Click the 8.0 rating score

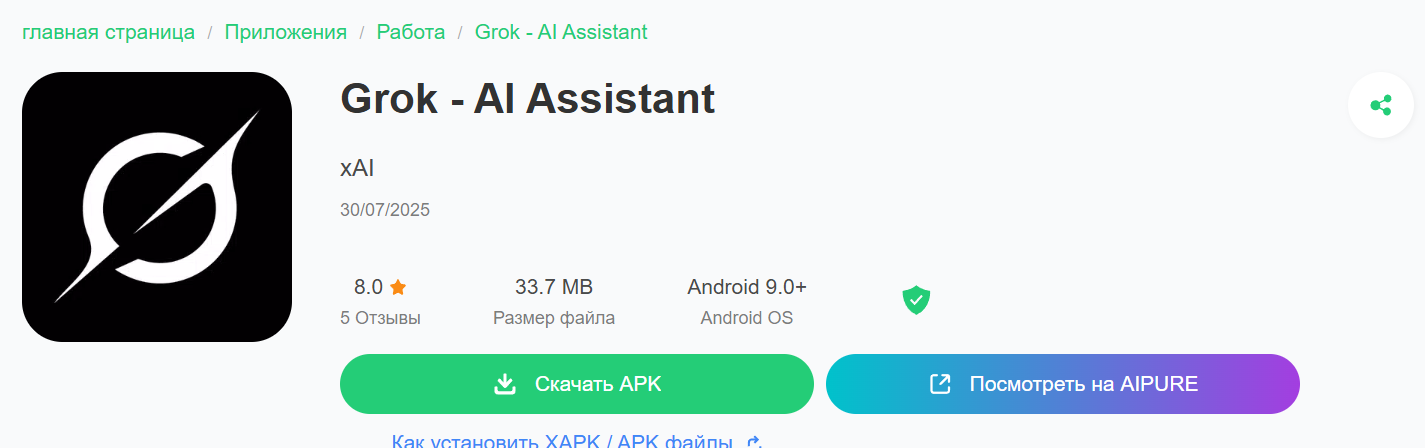click(x=368, y=287)
